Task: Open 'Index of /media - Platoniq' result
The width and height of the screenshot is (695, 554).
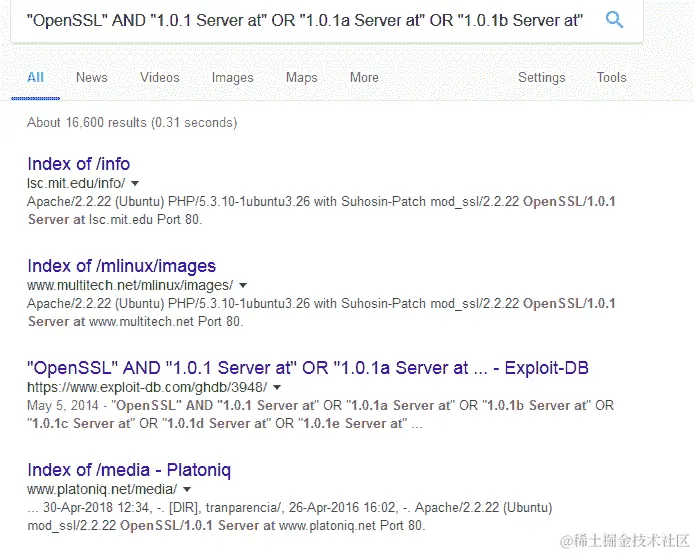Action: 129,470
